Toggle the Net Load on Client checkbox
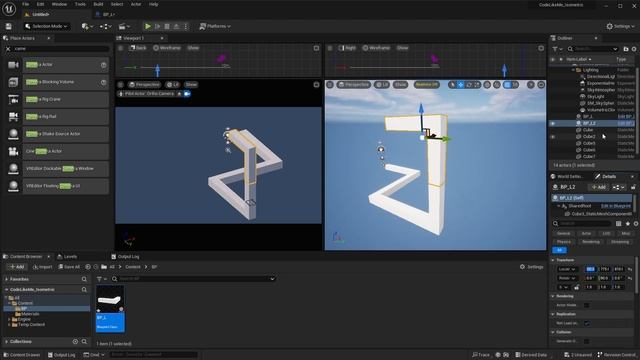This screenshot has height=360, width=640. (587, 323)
